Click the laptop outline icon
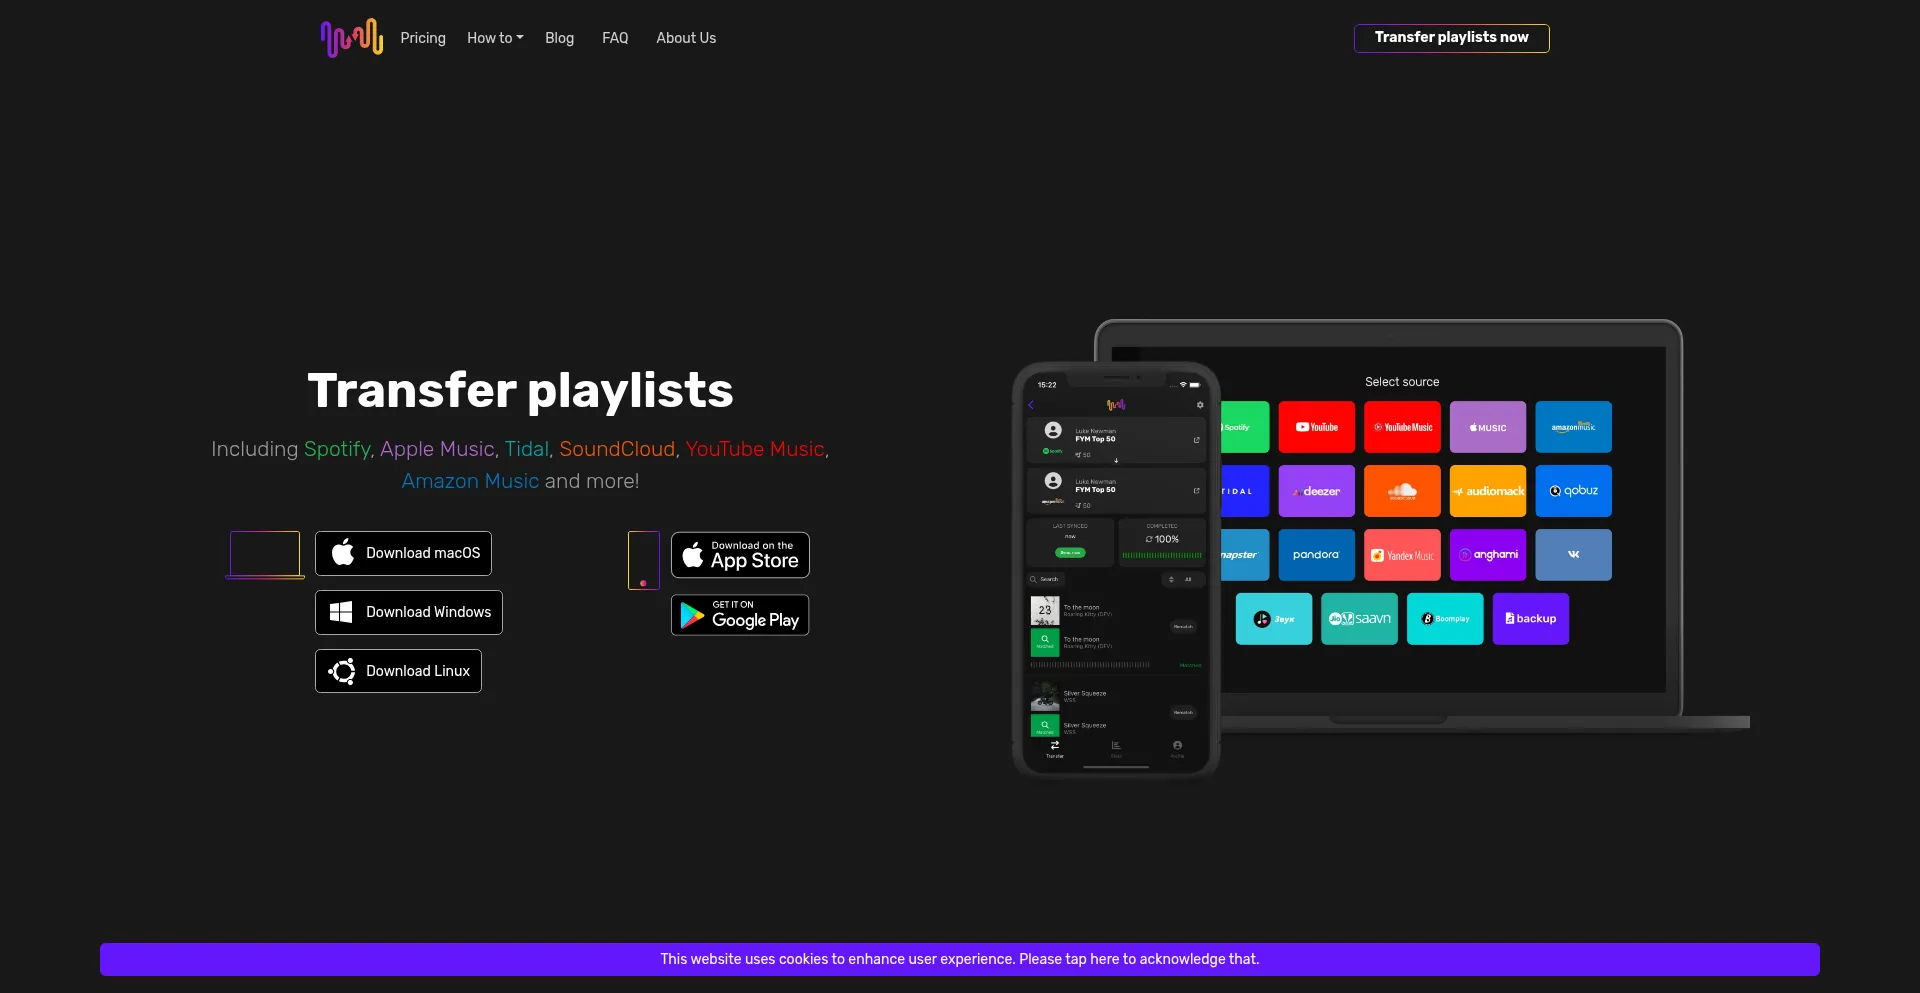The image size is (1920, 993). click(265, 554)
